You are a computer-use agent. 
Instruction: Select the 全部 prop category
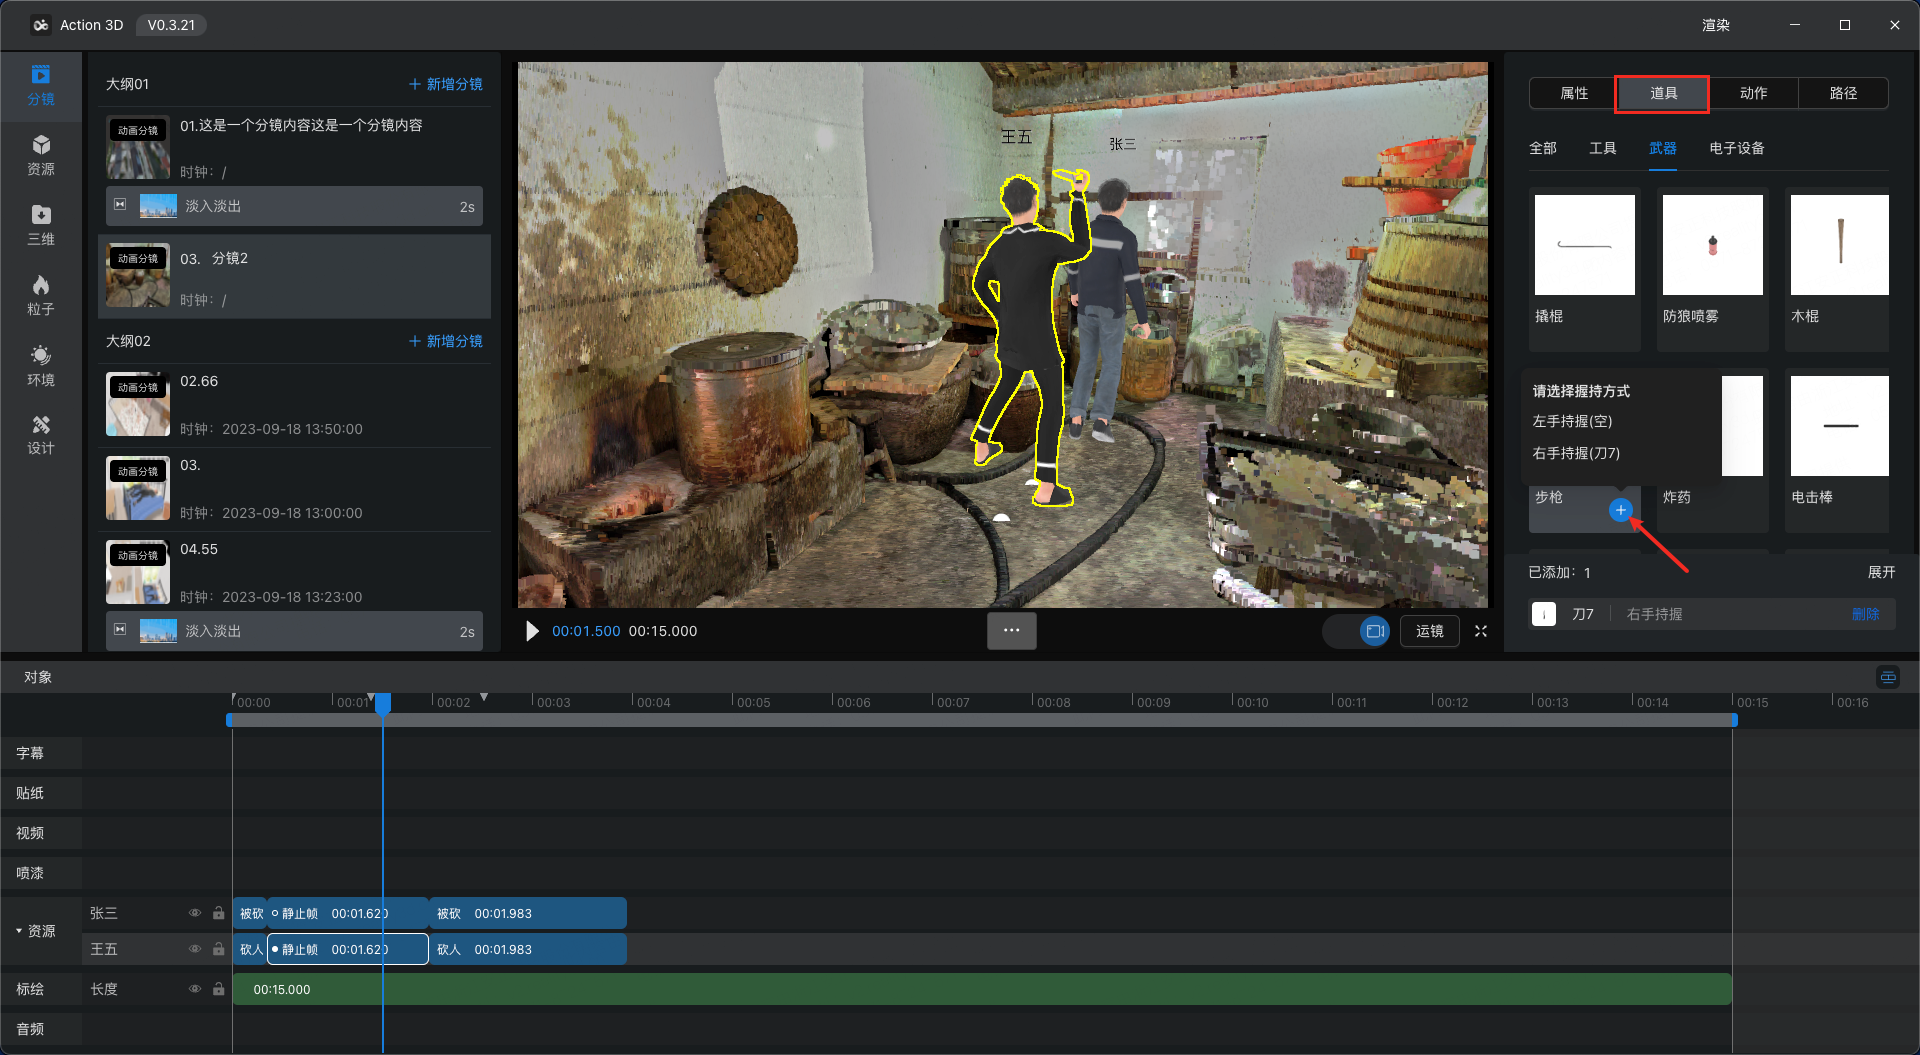(1543, 148)
